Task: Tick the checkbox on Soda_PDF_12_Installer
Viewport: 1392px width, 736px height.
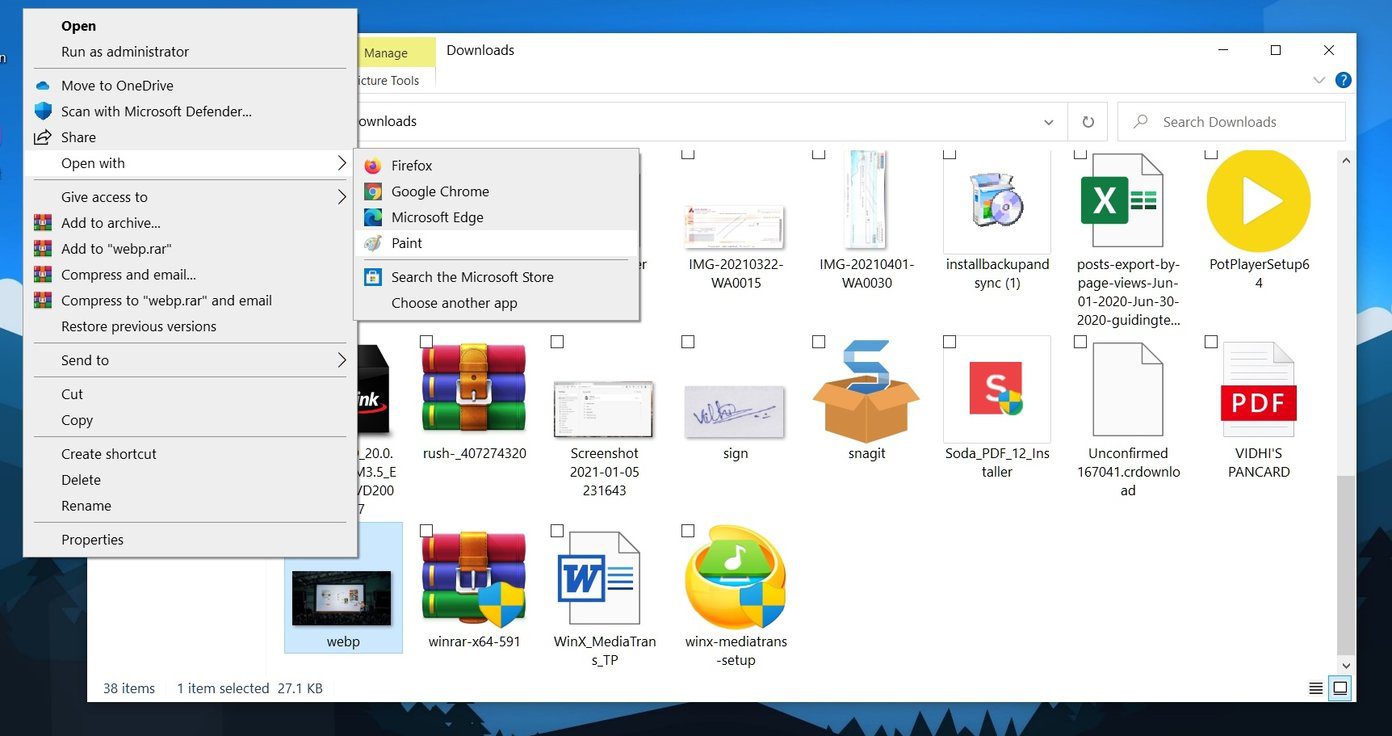Action: (949, 342)
